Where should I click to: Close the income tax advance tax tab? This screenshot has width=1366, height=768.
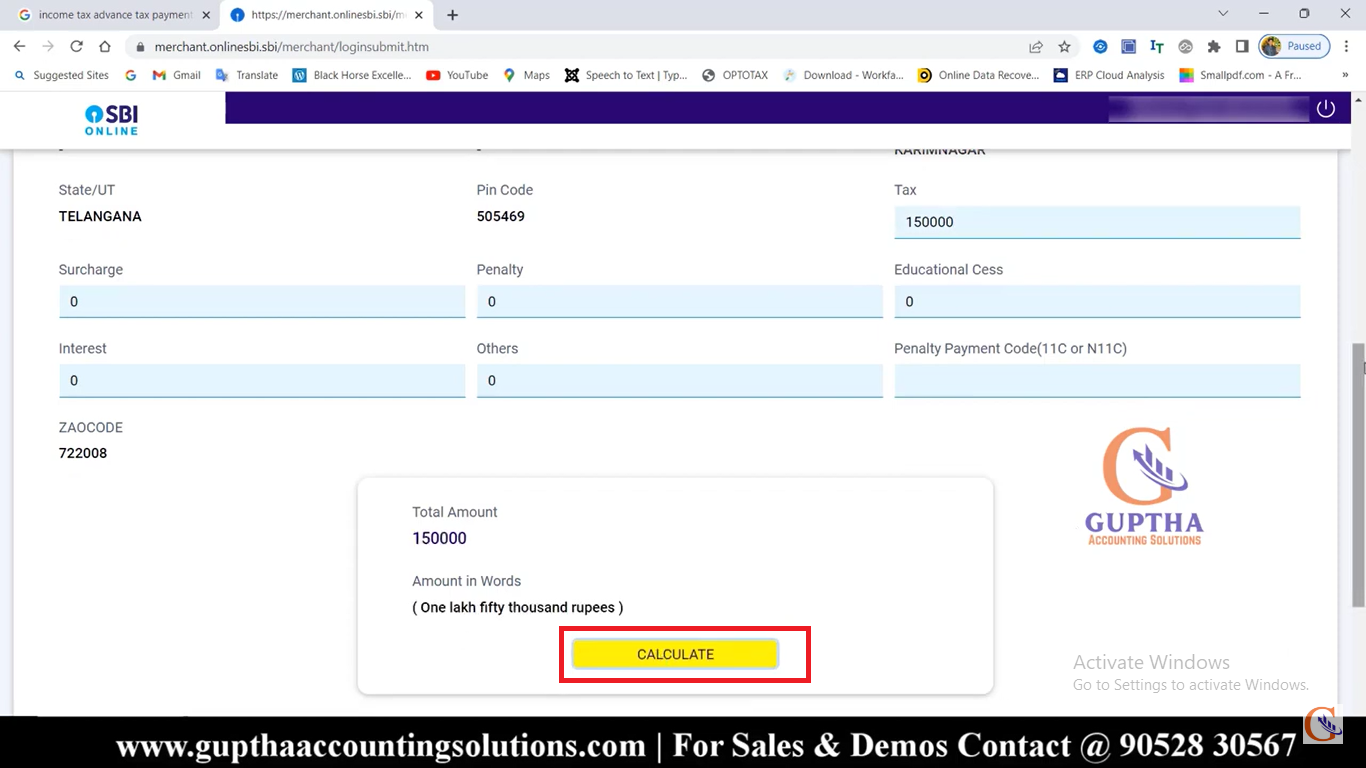(x=206, y=15)
